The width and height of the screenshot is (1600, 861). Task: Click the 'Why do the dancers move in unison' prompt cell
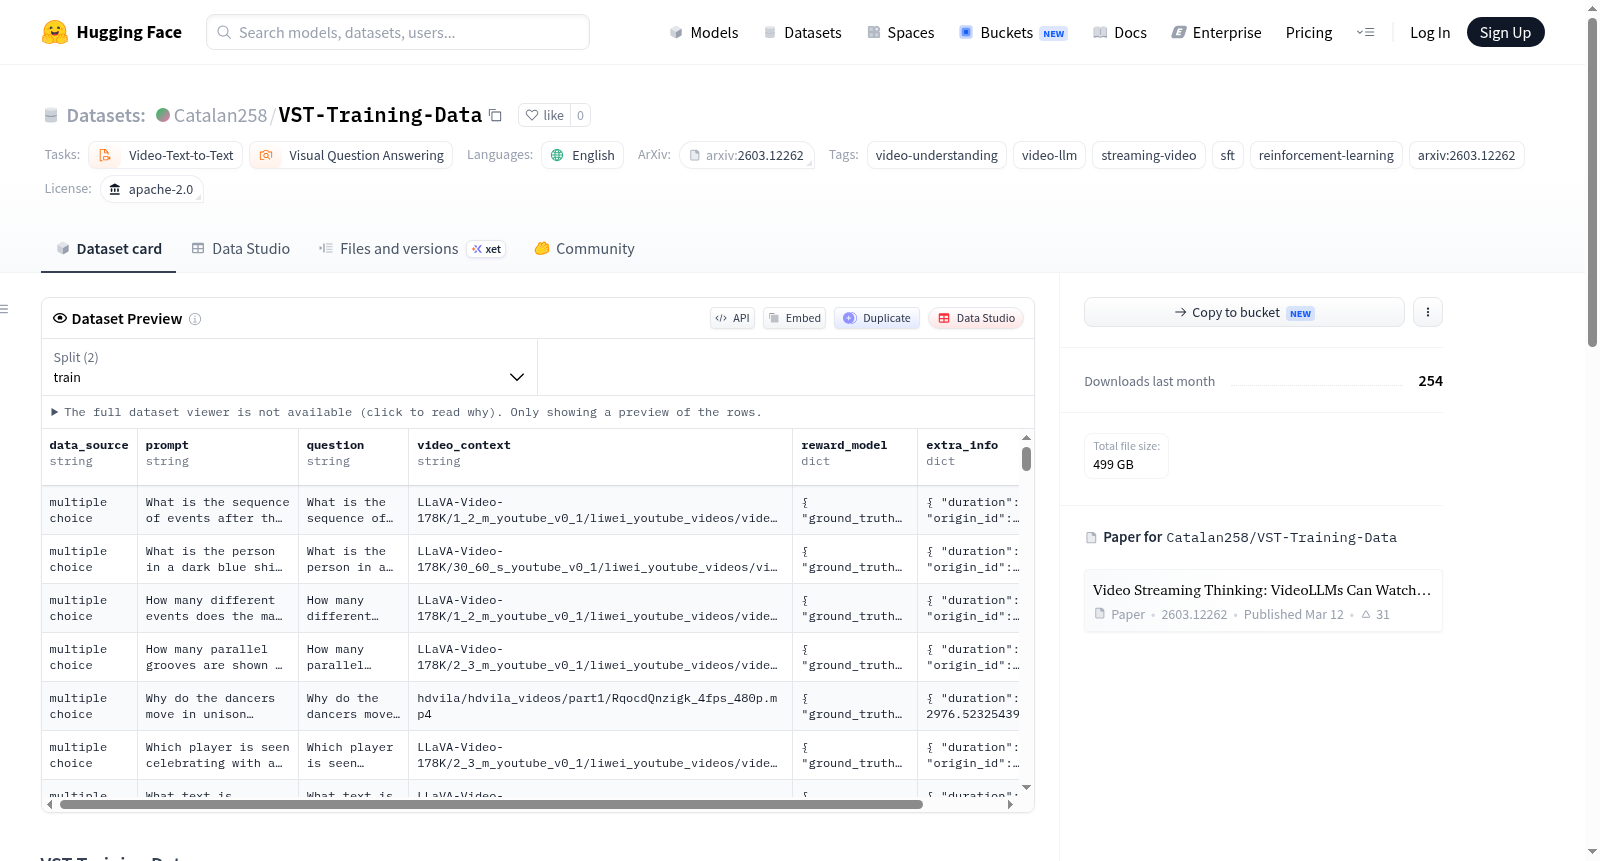218,706
